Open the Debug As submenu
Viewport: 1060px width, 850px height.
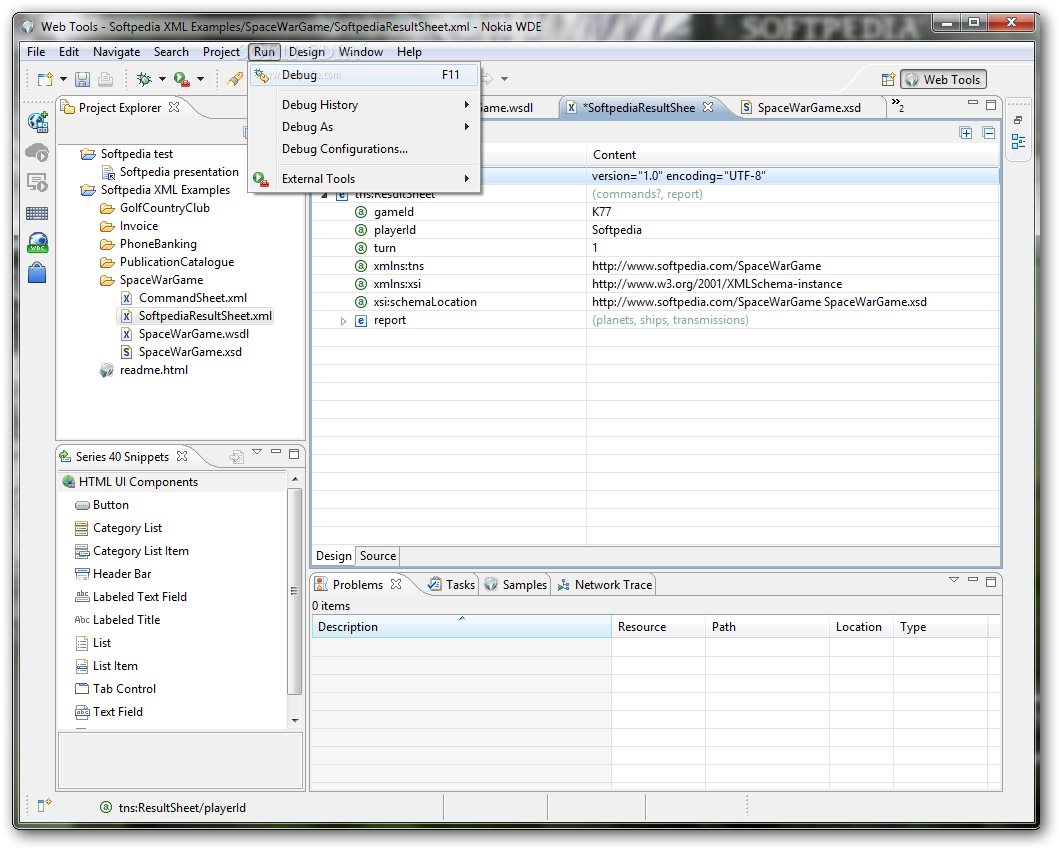pos(364,126)
